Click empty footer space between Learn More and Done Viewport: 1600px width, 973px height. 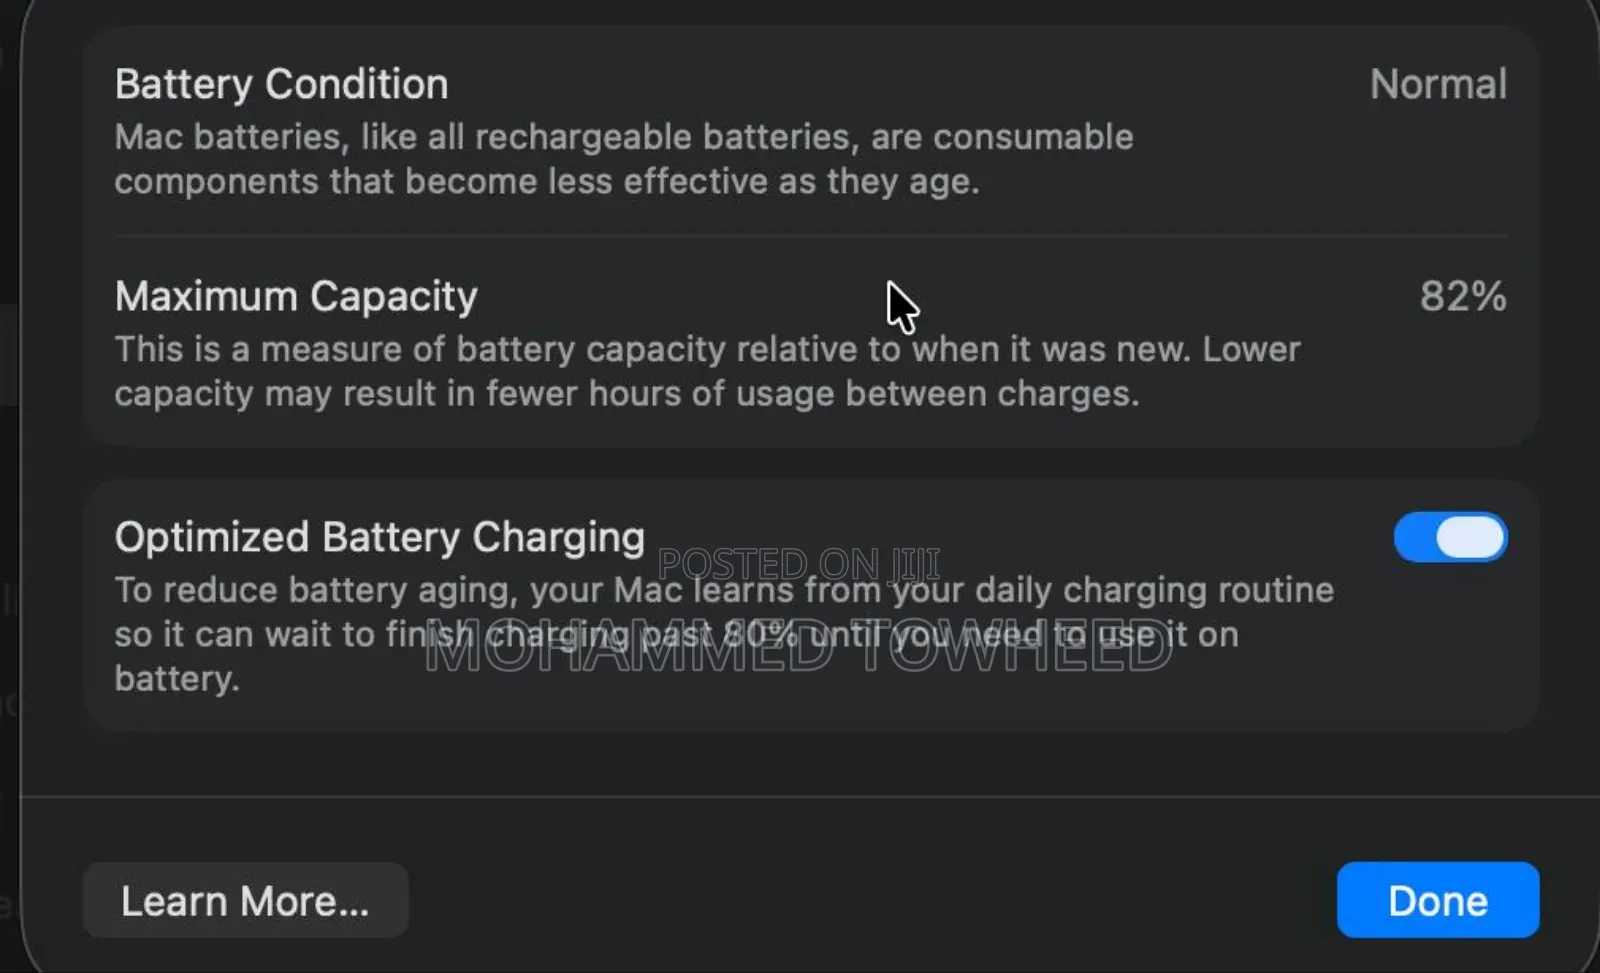click(870, 900)
